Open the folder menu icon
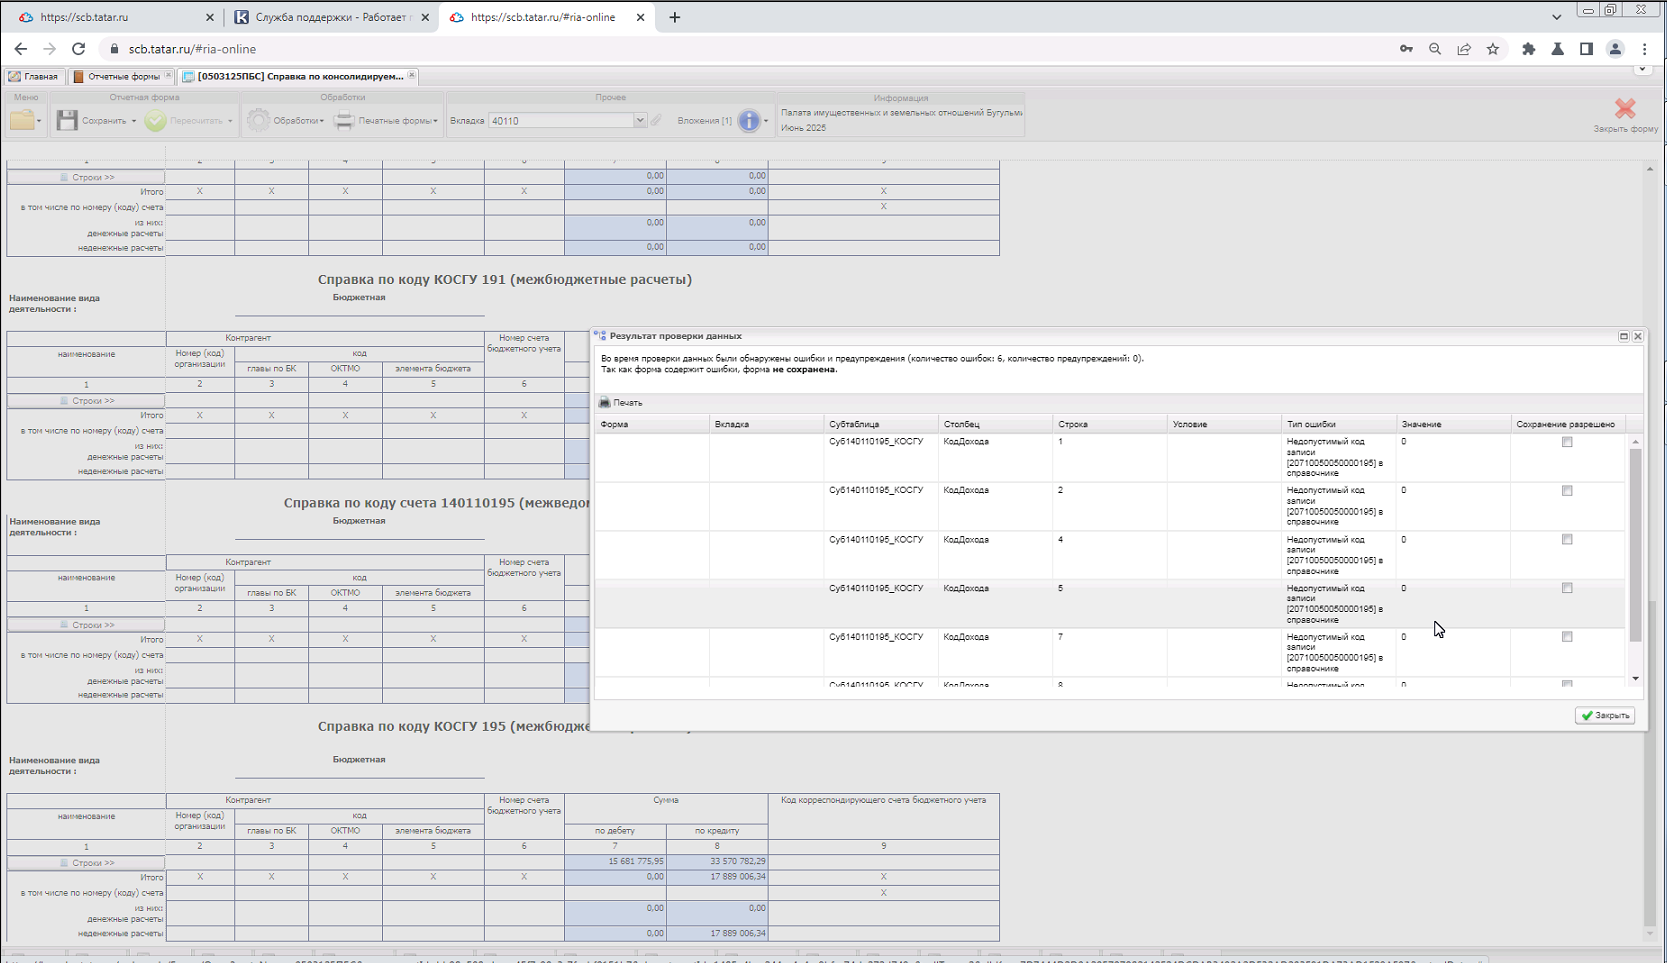Image resolution: width=1667 pixels, height=963 pixels. point(22,120)
